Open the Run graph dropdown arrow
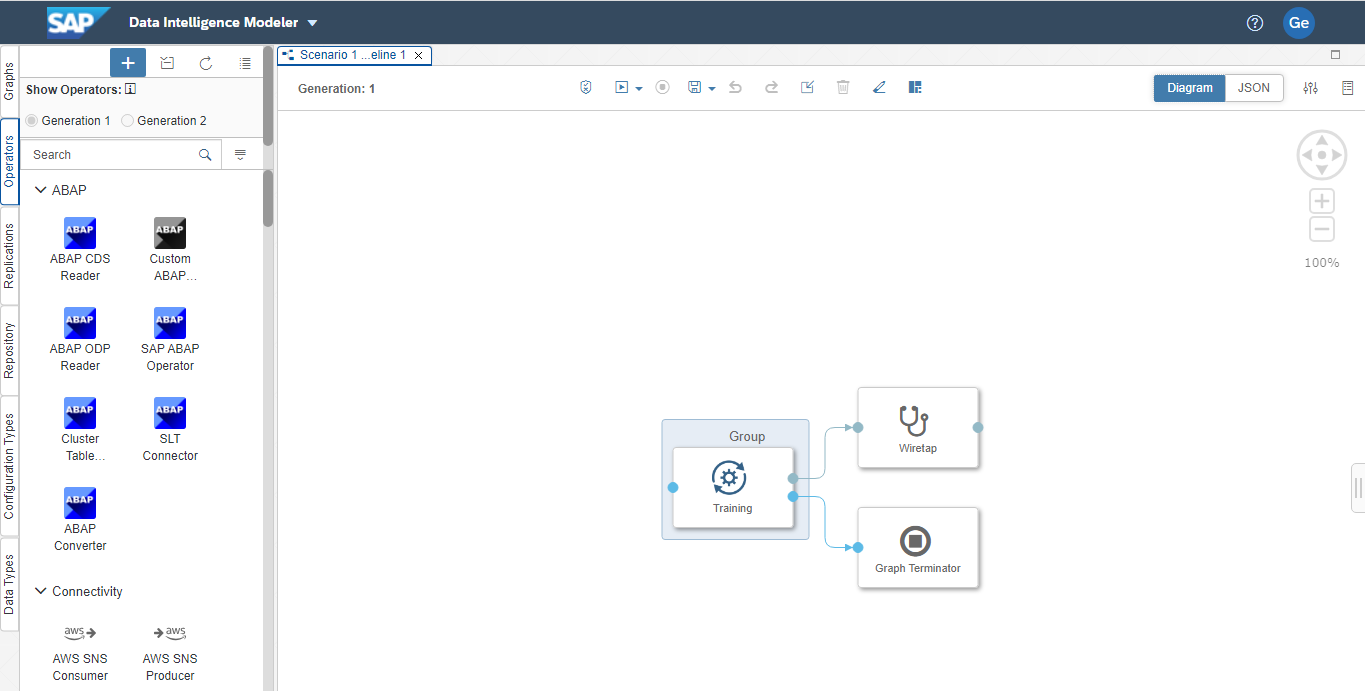This screenshot has height=691, width=1365. coord(639,89)
